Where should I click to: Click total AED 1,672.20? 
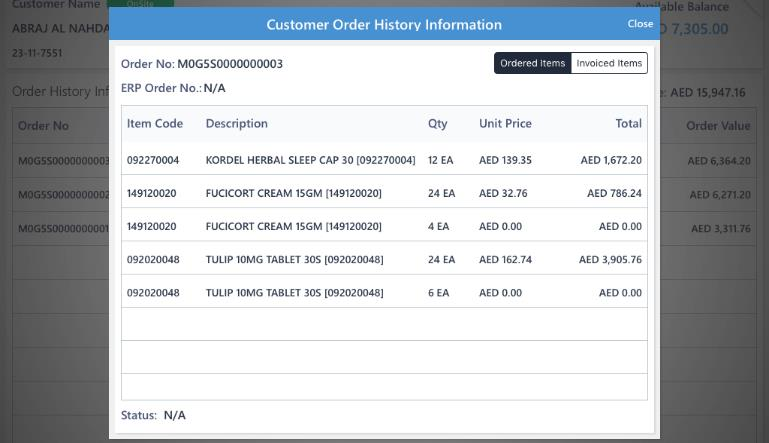coord(611,160)
